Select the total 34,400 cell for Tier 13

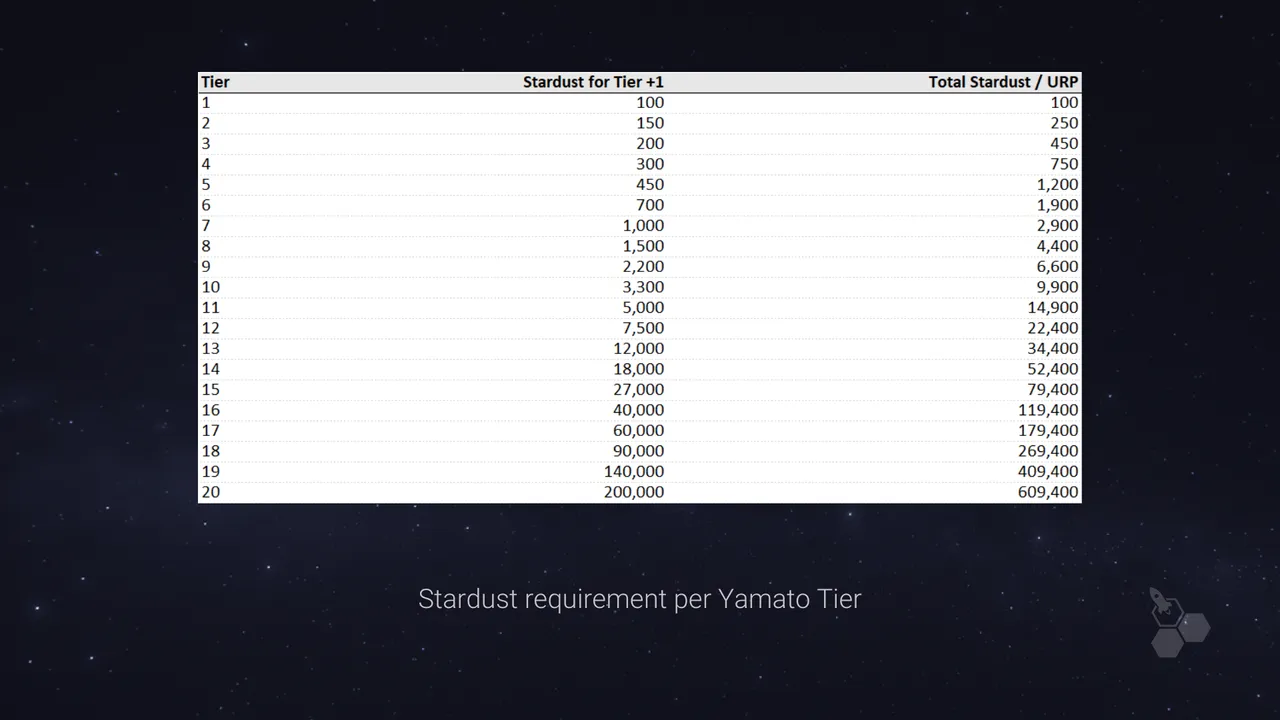pos(1053,348)
